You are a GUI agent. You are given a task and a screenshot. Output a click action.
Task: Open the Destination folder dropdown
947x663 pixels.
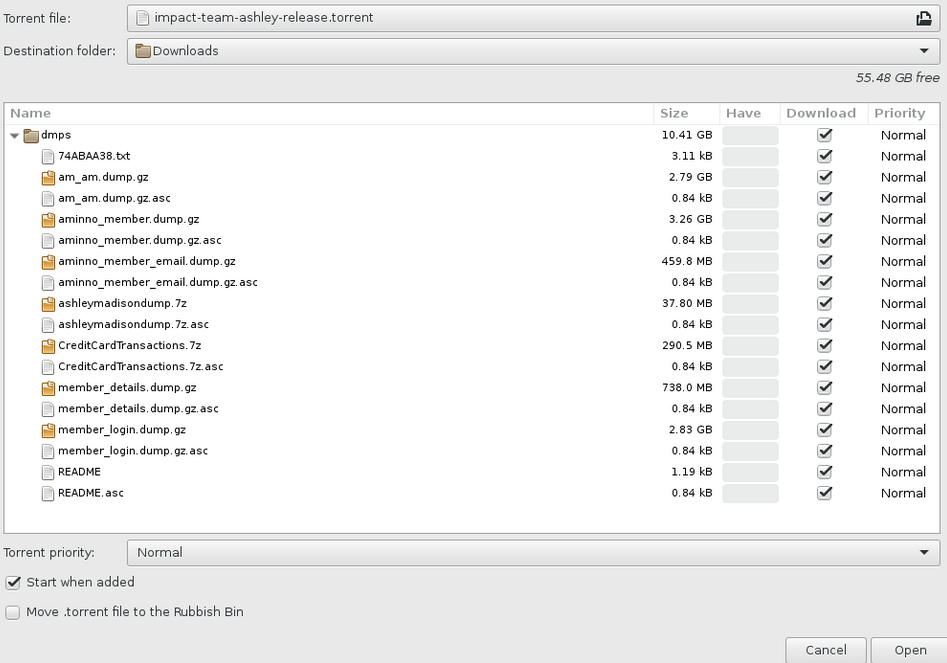tap(533, 51)
